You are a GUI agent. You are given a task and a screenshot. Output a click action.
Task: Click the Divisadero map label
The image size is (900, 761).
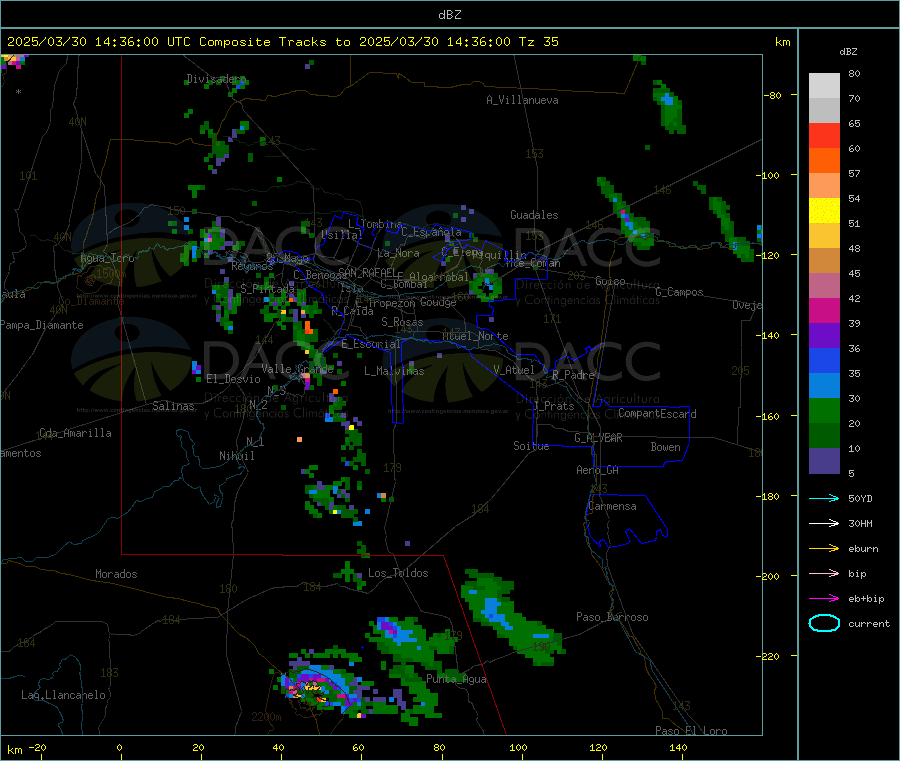click(216, 79)
